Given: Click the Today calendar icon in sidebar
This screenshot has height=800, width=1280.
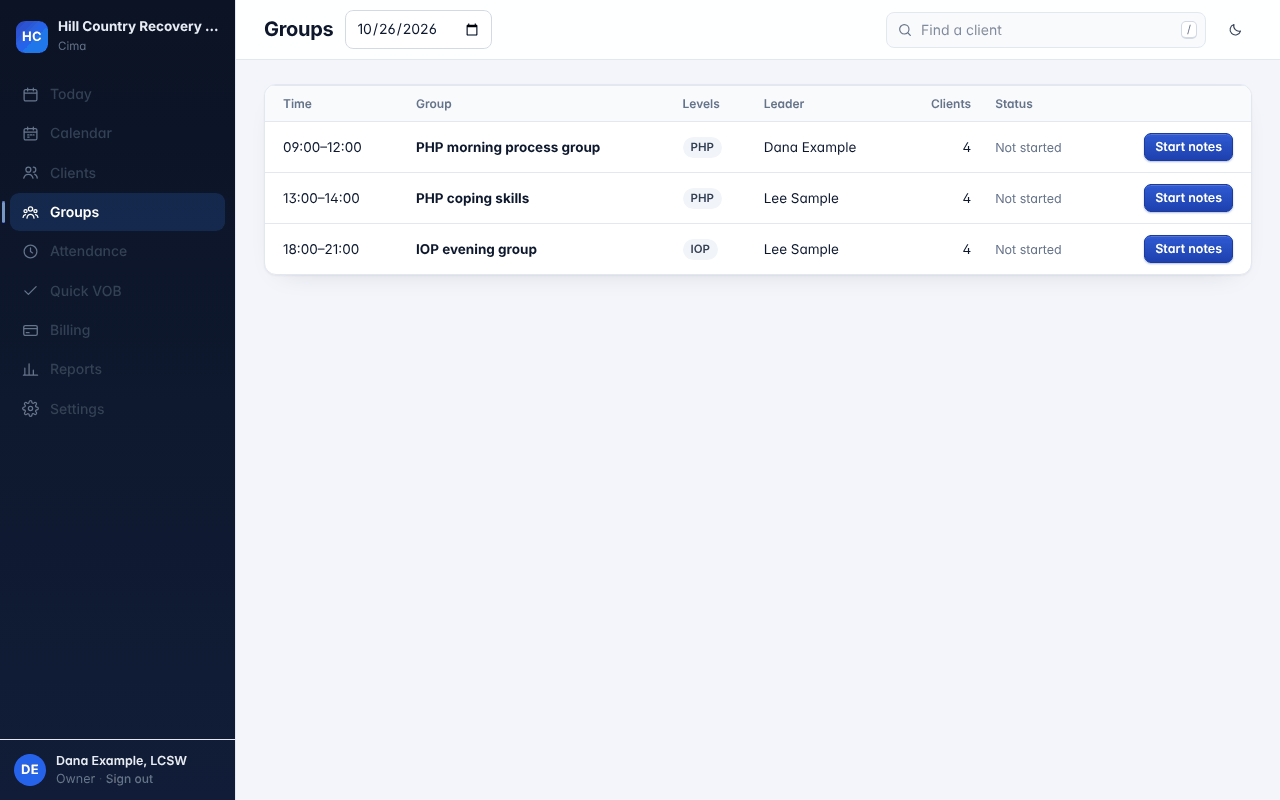Looking at the screenshot, I should coord(30,94).
